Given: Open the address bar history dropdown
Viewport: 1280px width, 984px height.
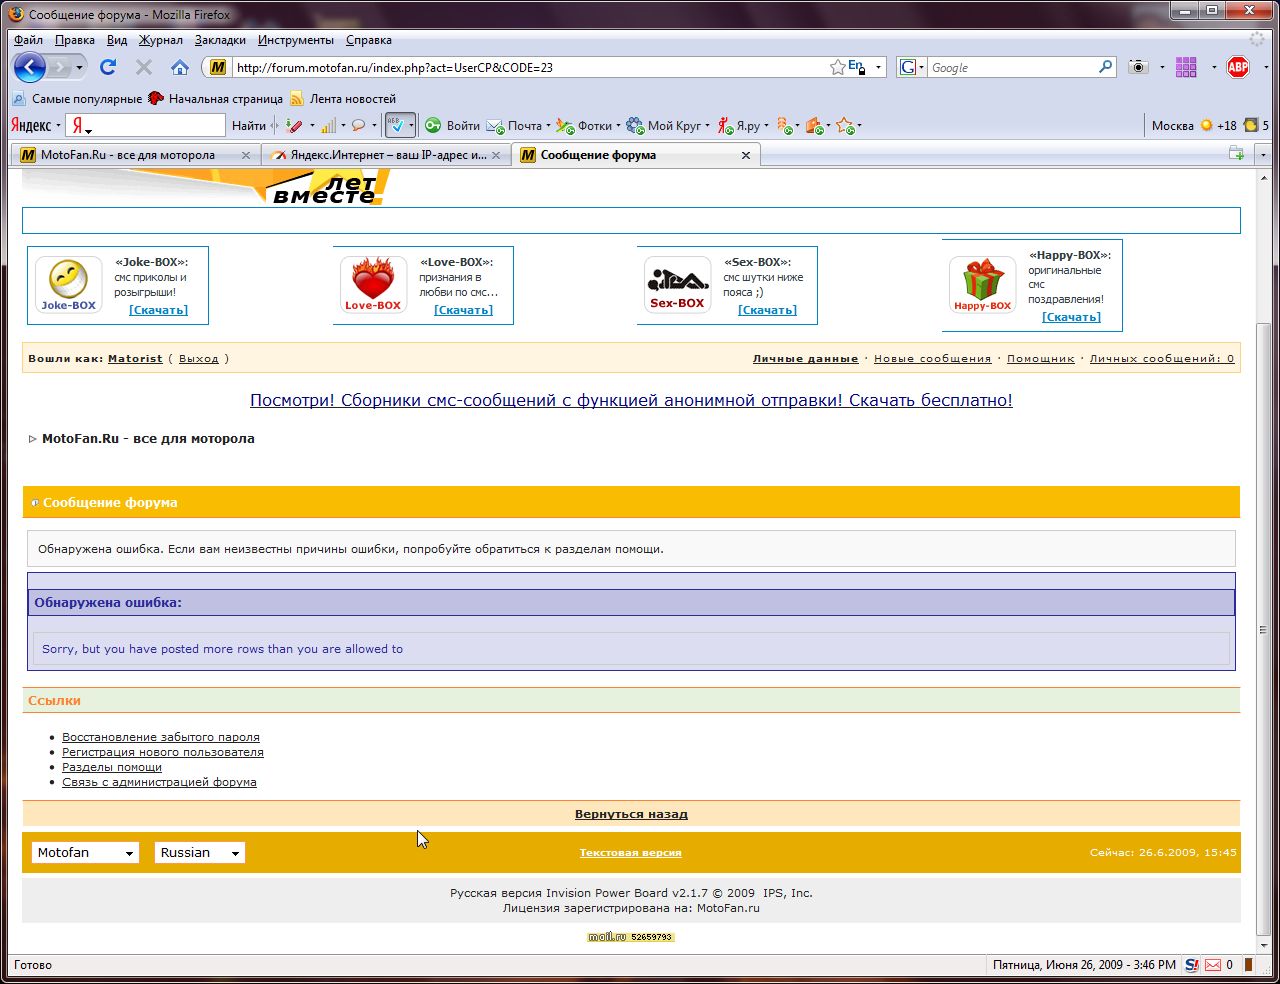Looking at the screenshot, I should click(879, 67).
